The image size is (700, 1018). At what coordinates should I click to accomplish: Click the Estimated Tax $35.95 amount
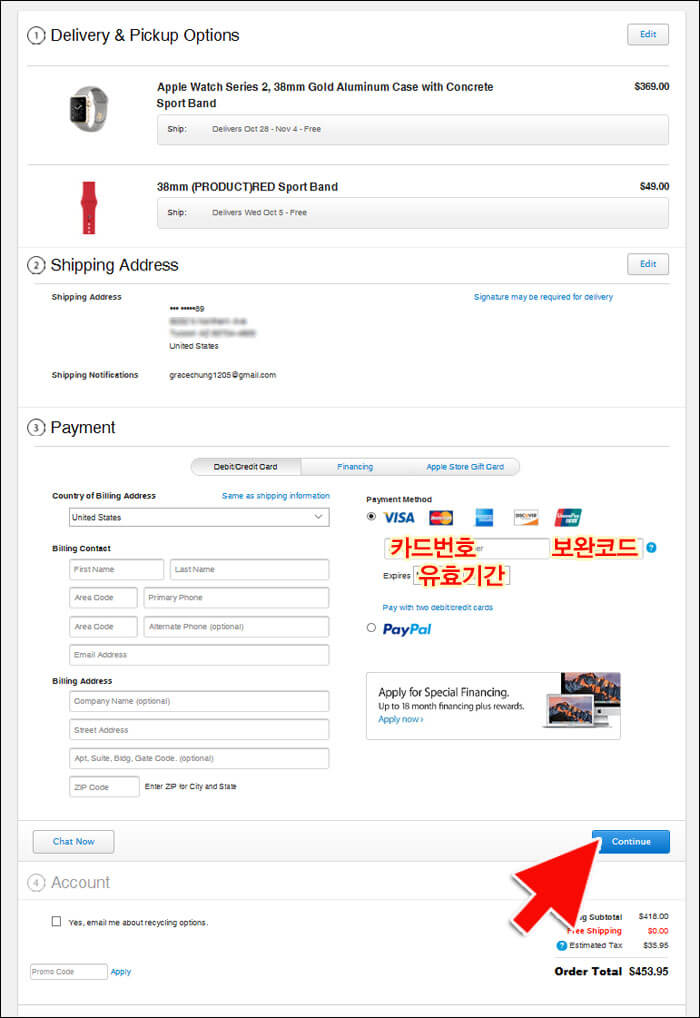tap(655, 945)
